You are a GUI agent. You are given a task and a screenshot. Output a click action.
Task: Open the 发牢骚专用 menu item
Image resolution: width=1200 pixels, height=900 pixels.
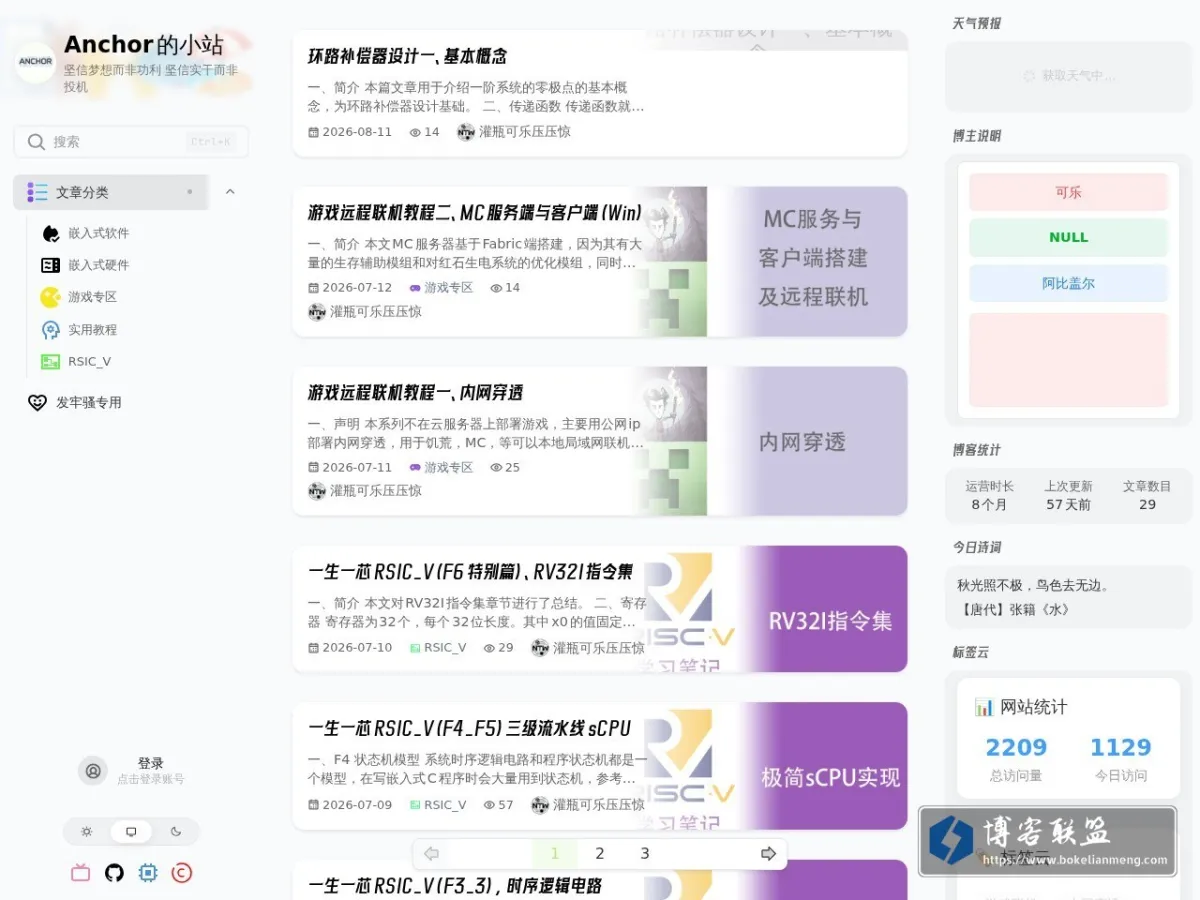89,403
